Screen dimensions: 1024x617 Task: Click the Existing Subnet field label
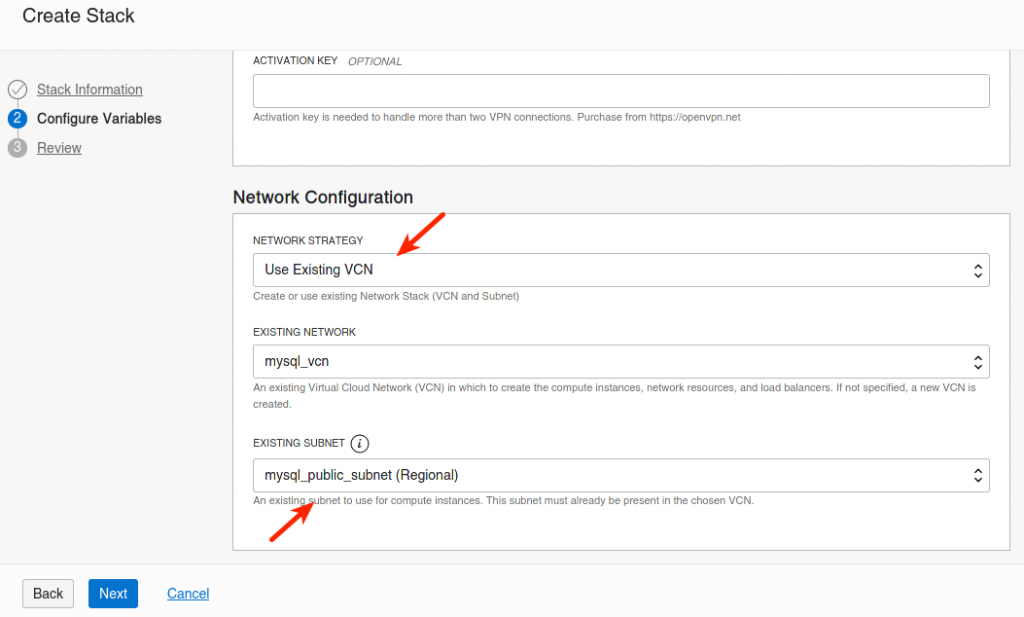click(299, 443)
